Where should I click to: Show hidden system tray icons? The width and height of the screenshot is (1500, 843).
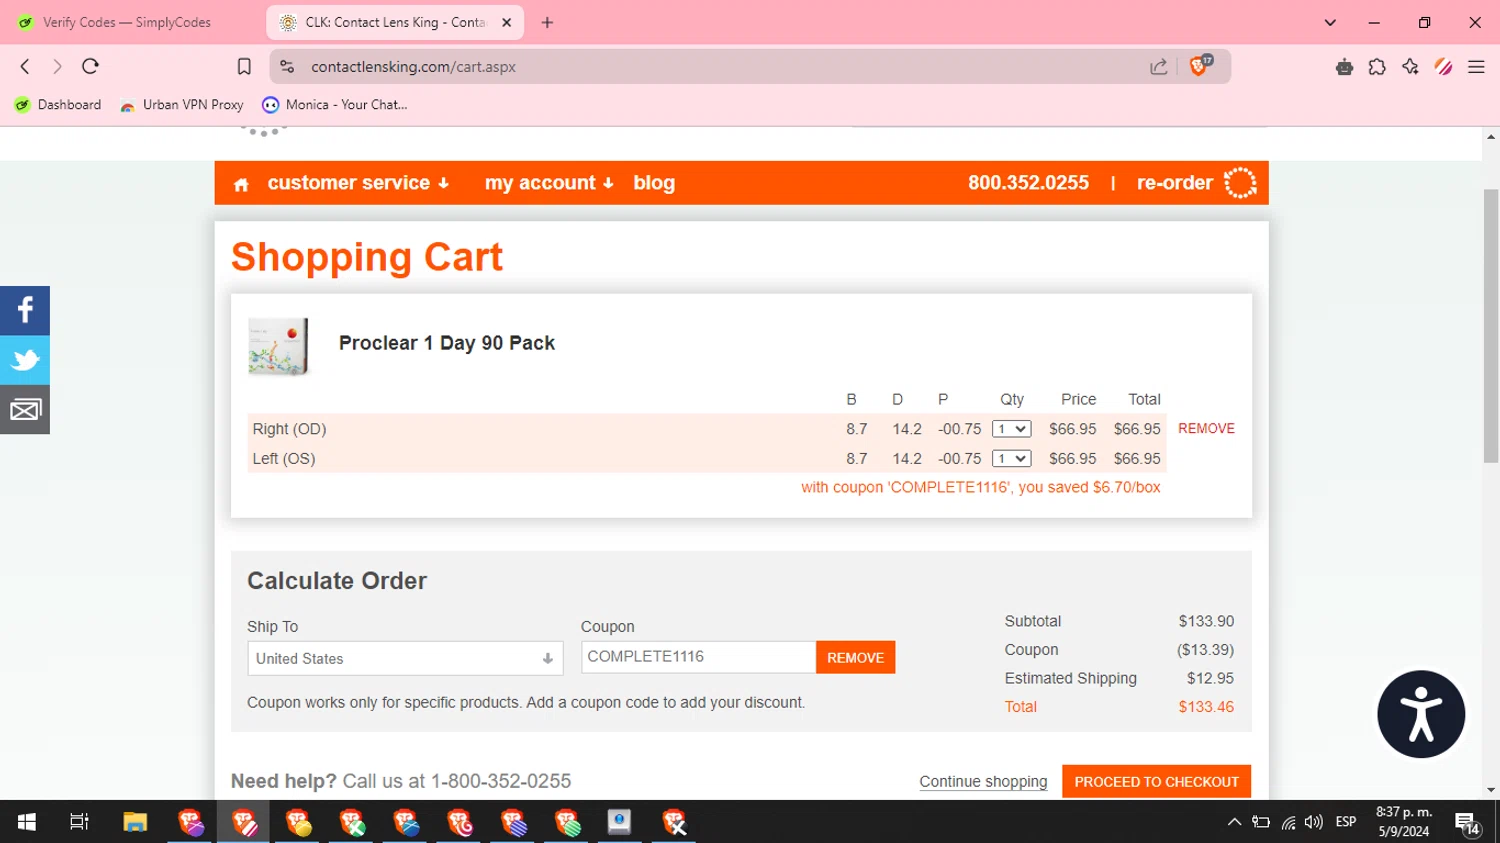[x=1234, y=822]
